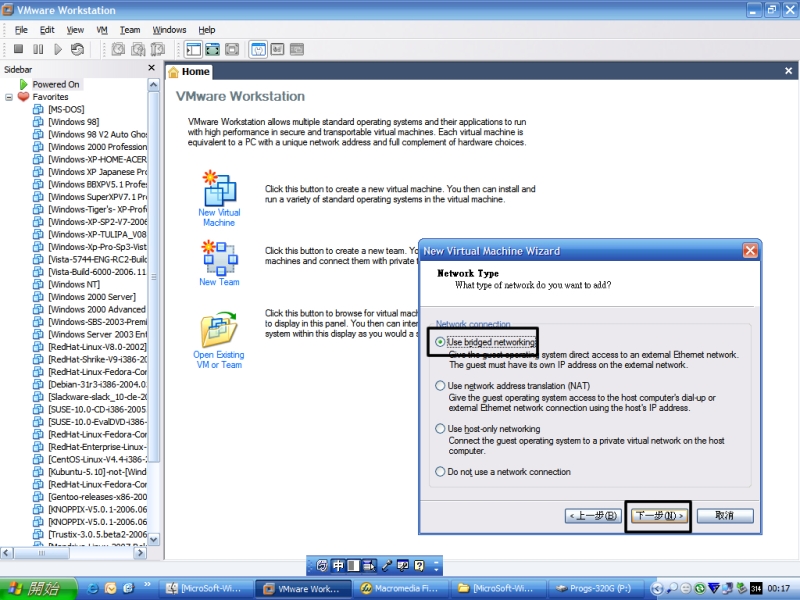Viewport: 800px width, 600px height.
Task: Click the New Team link text
Action: tap(219, 282)
